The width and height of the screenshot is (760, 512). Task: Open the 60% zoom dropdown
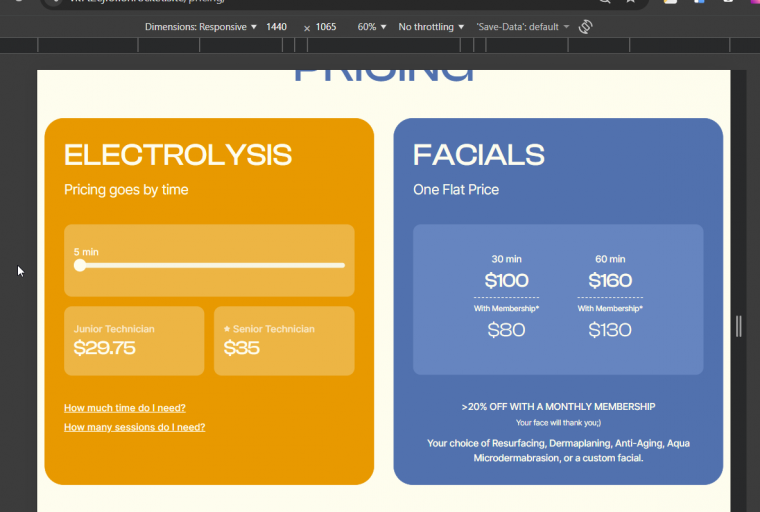point(372,27)
